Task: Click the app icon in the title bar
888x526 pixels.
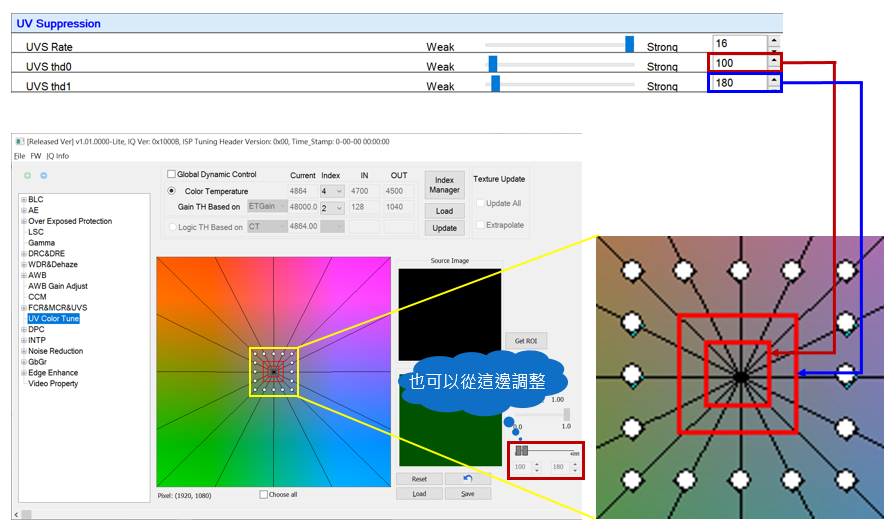Action: 20,141
